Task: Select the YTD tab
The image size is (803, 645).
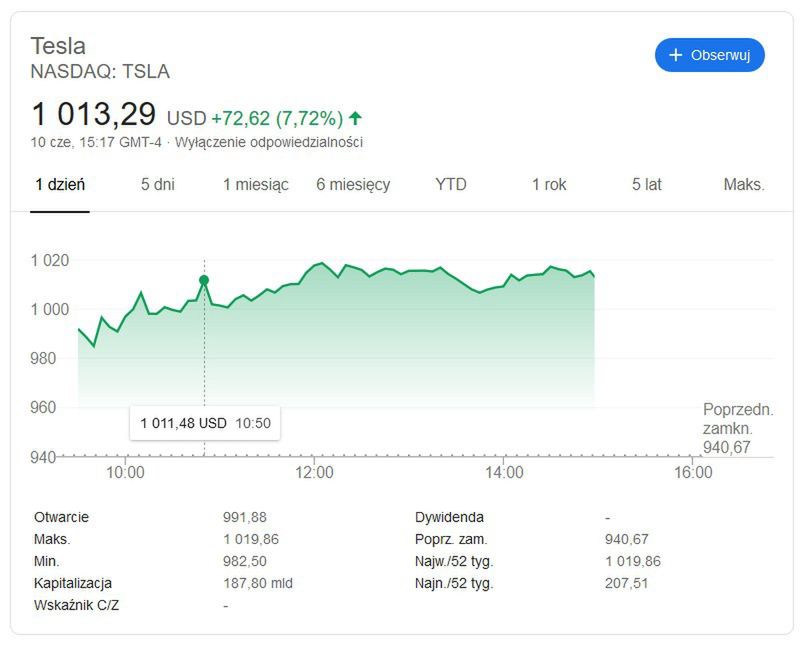Action: click(x=451, y=185)
